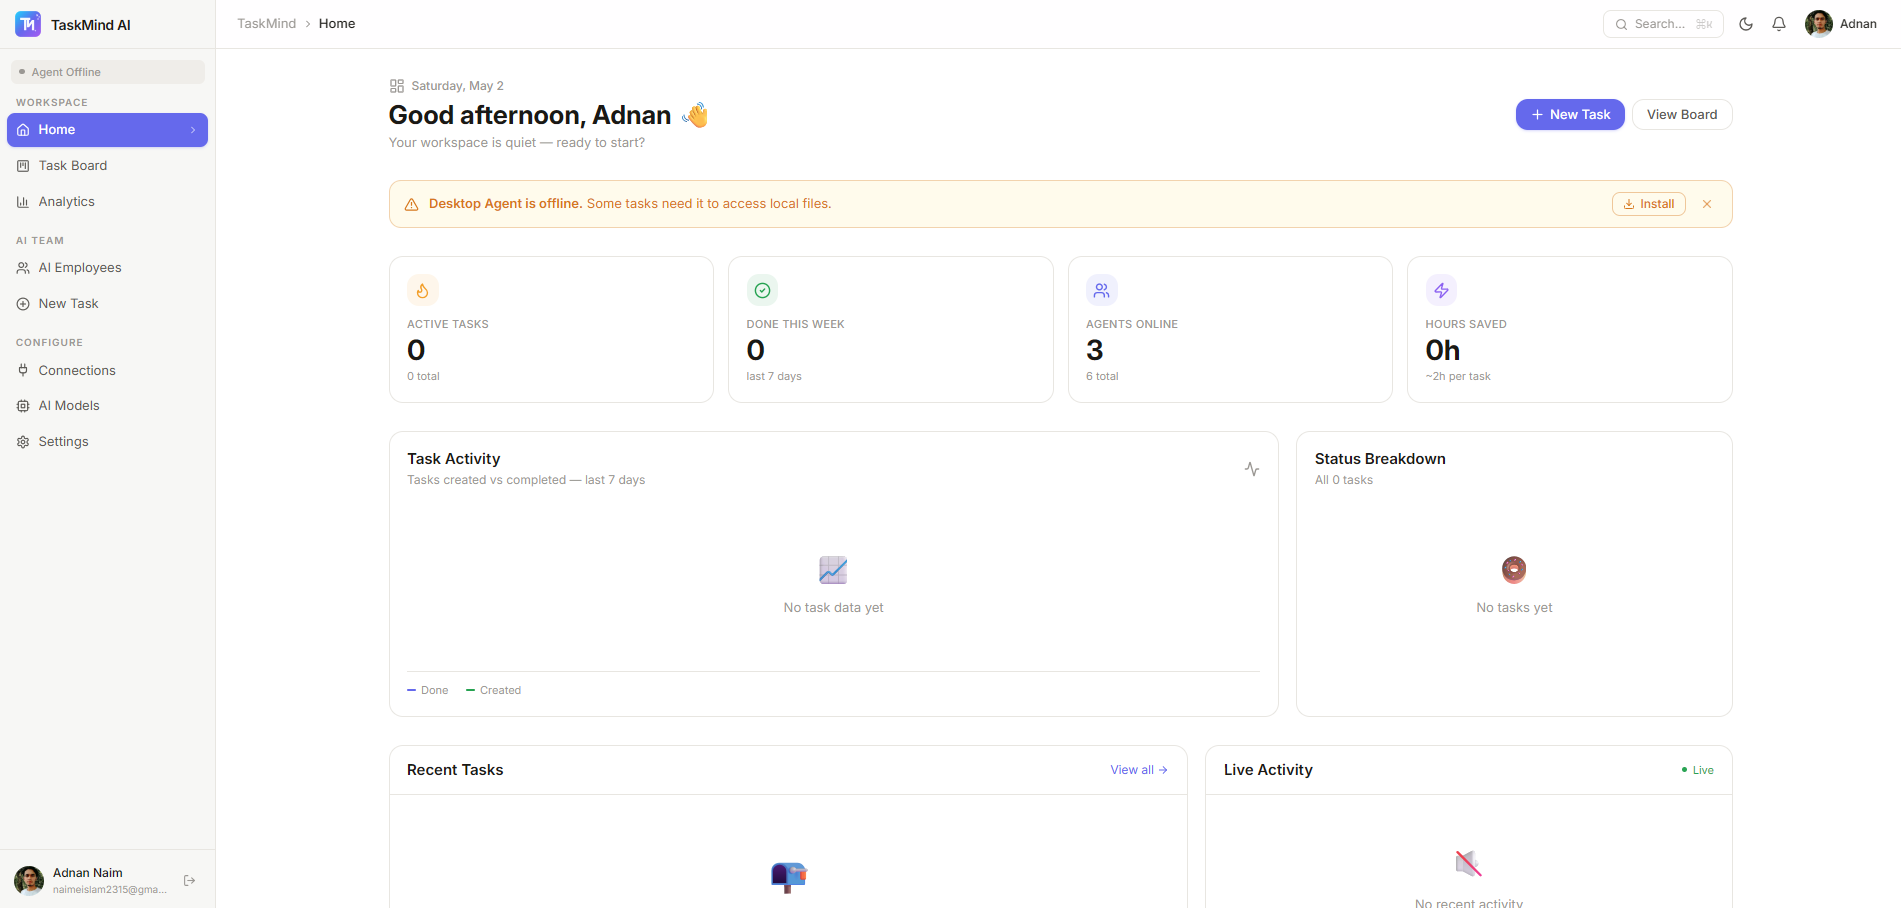Screen dimensions: 1901x908
Task: Click Install in the offline banner
Action: click(x=1649, y=204)
